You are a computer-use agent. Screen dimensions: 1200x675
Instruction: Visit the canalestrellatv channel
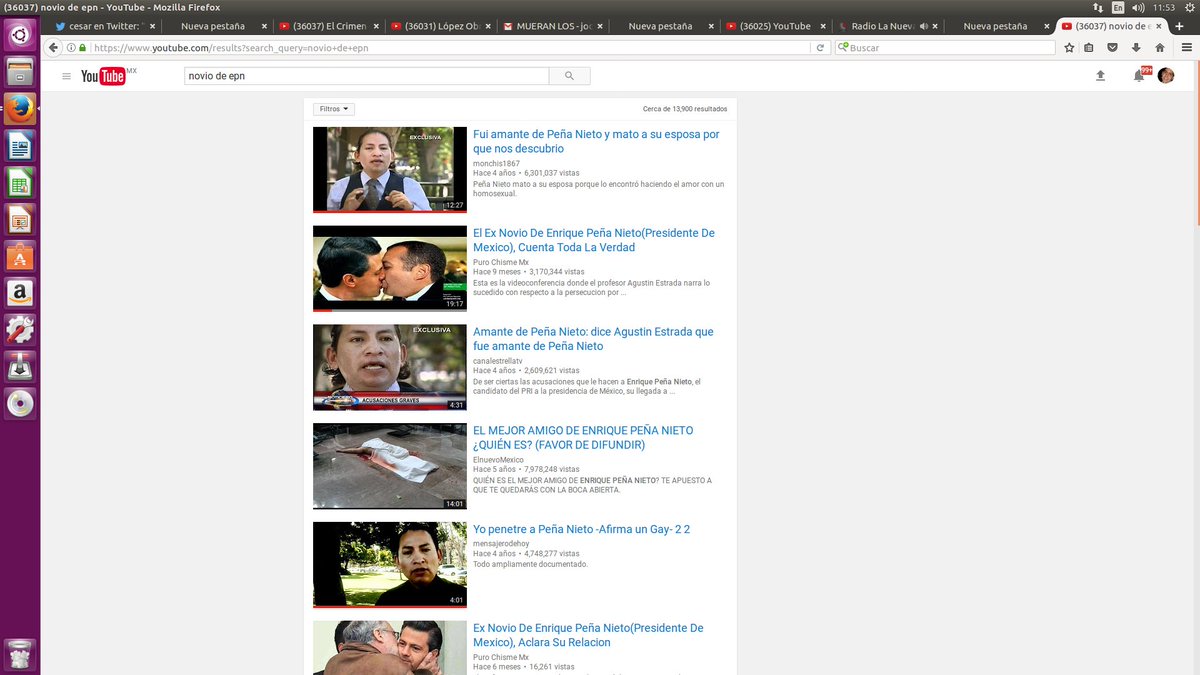coord(498,361)
